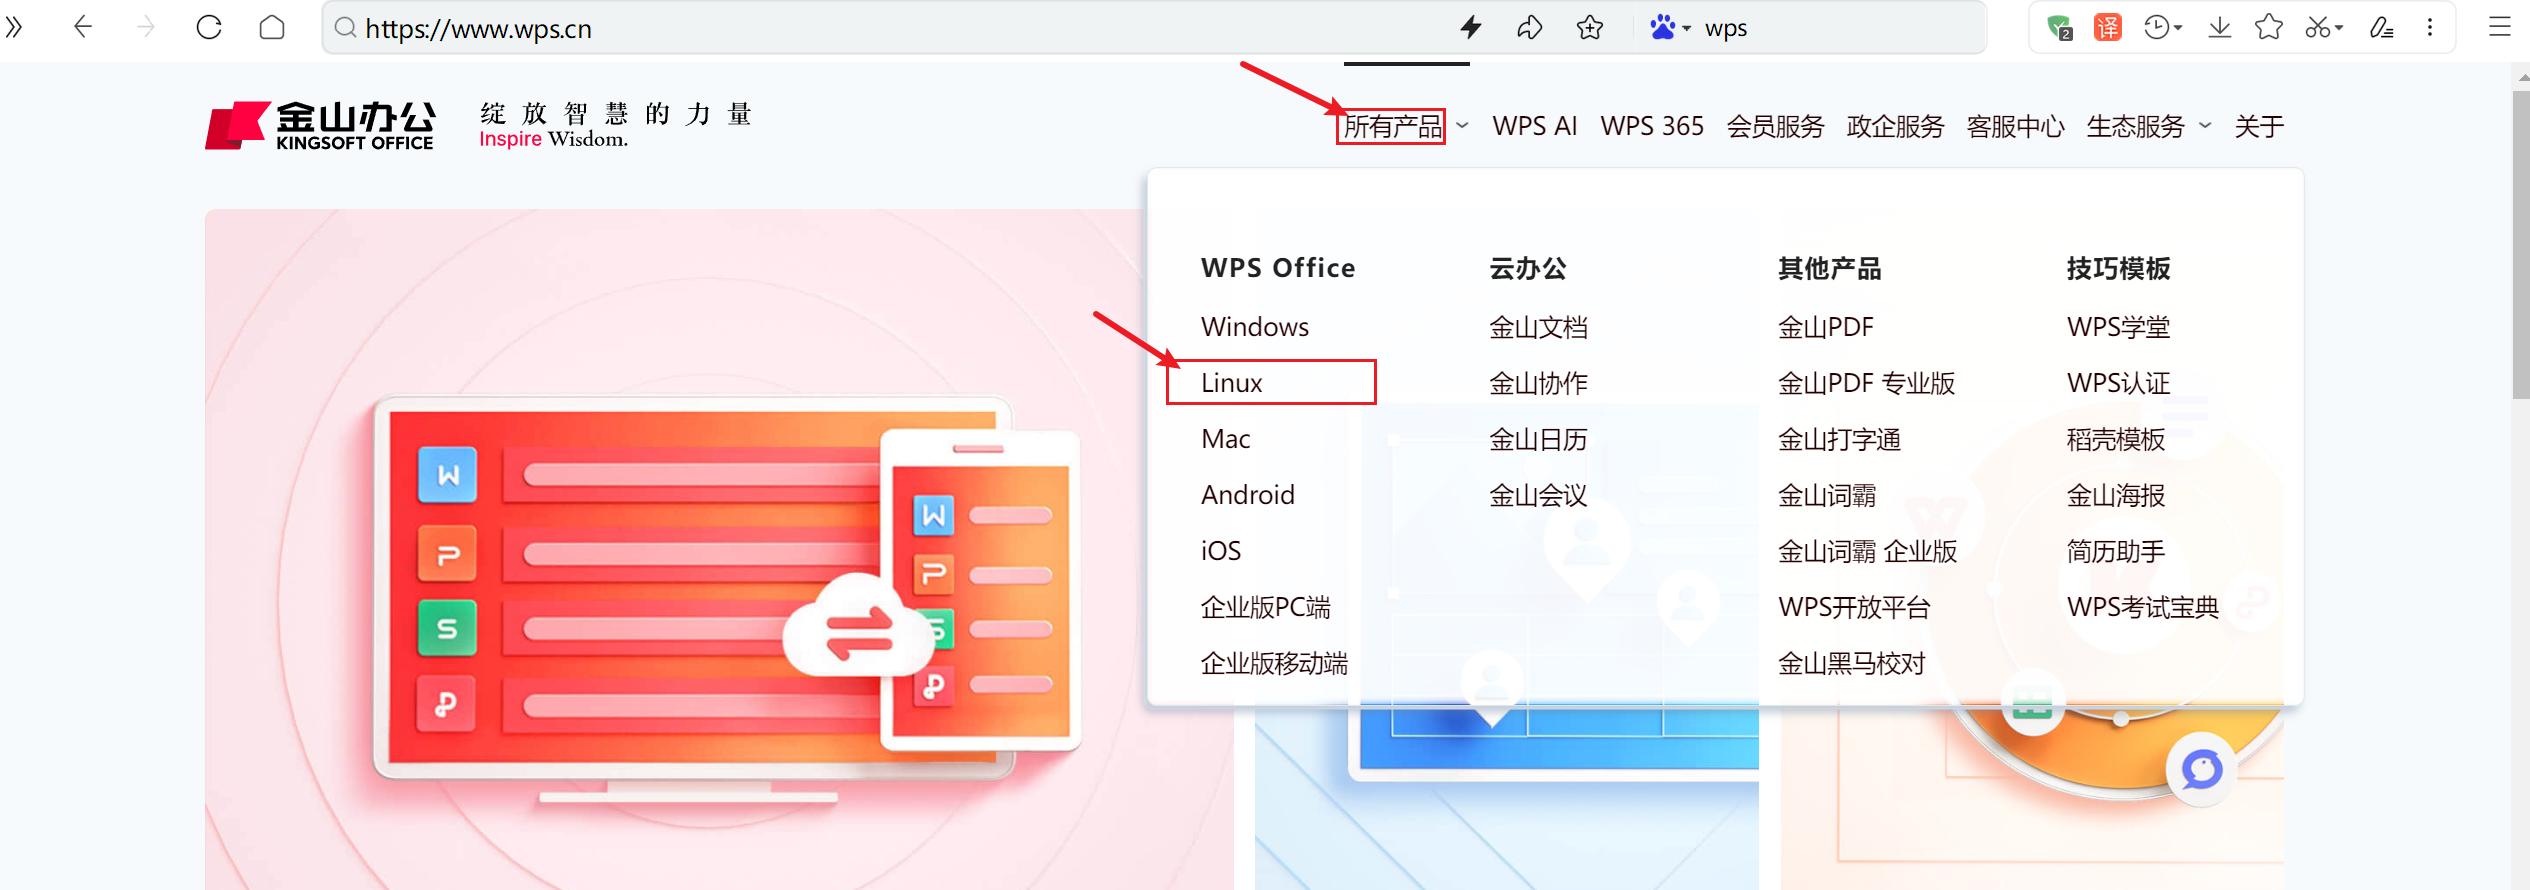Go to browser home page icon
2530x890 pixels.
click(272, 27)
